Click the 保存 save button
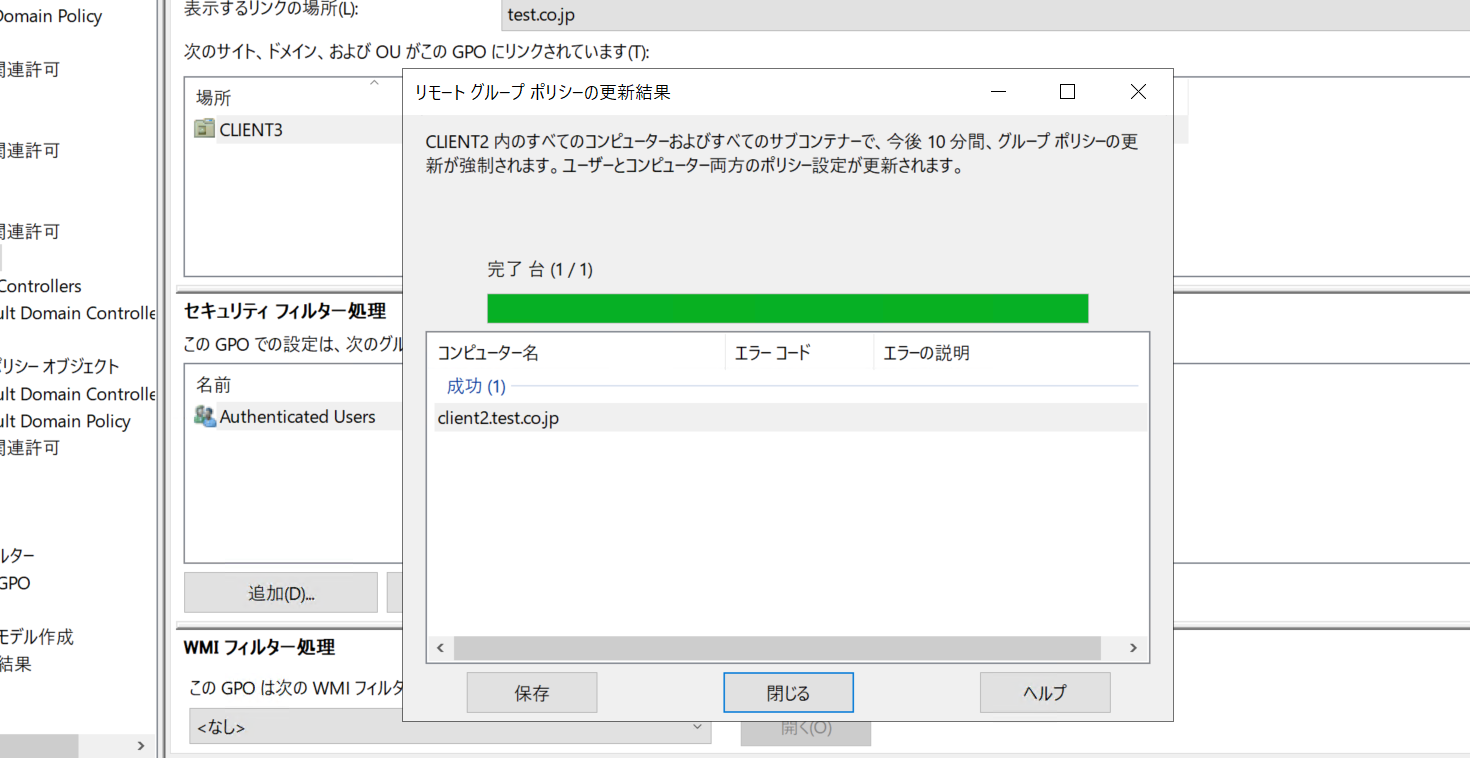 pyautogui.click(x=531, y=692)
